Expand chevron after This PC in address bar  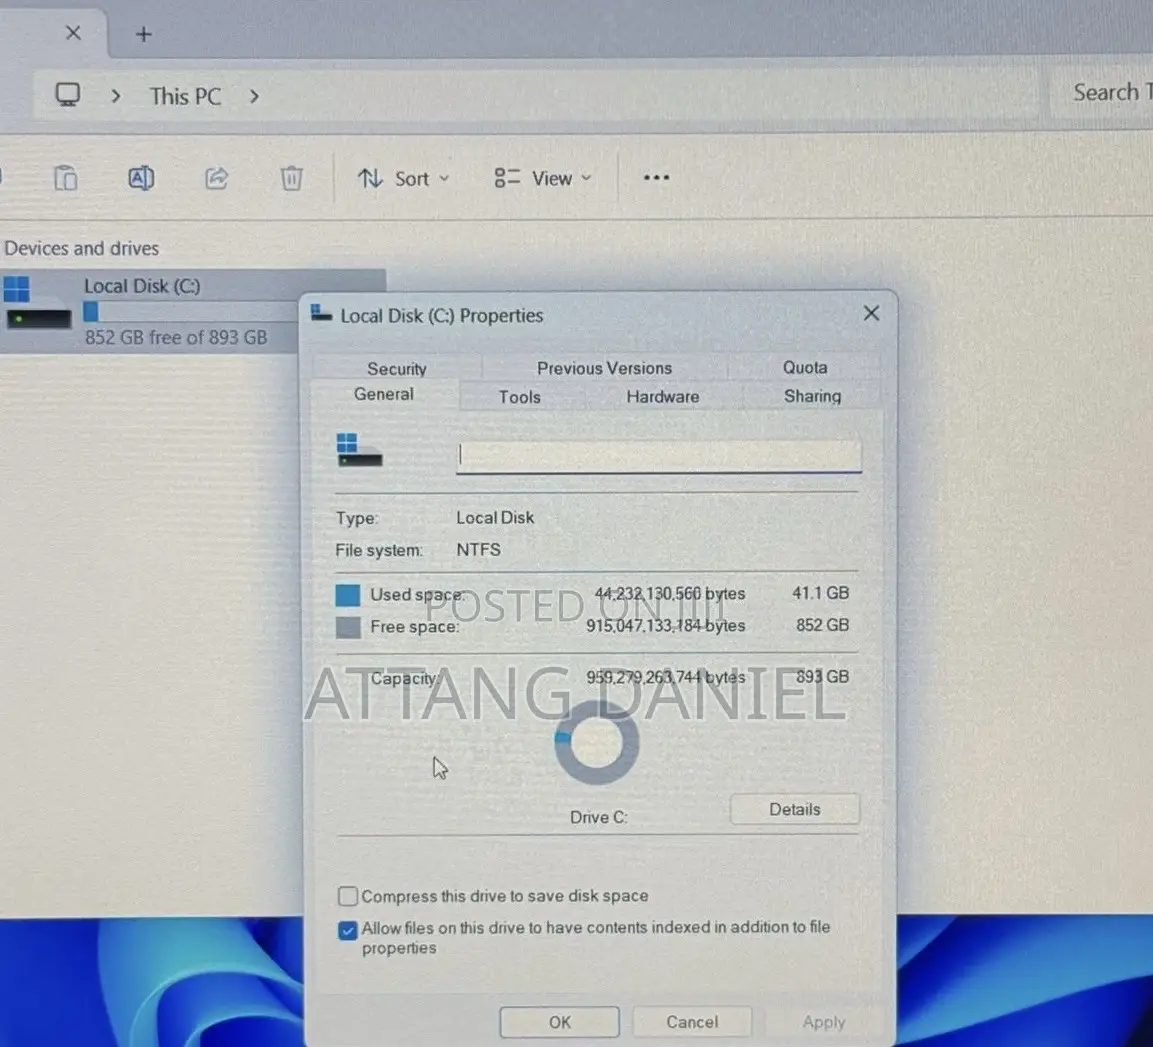(x=254, y=96)
